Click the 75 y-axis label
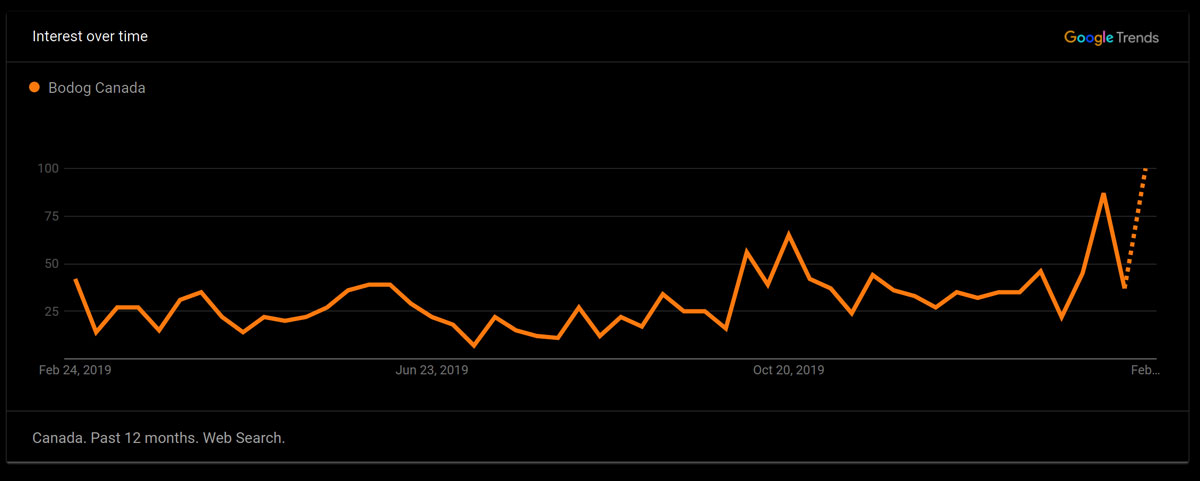The width and height of the screenshot is (1200, 481). (53, 216)
